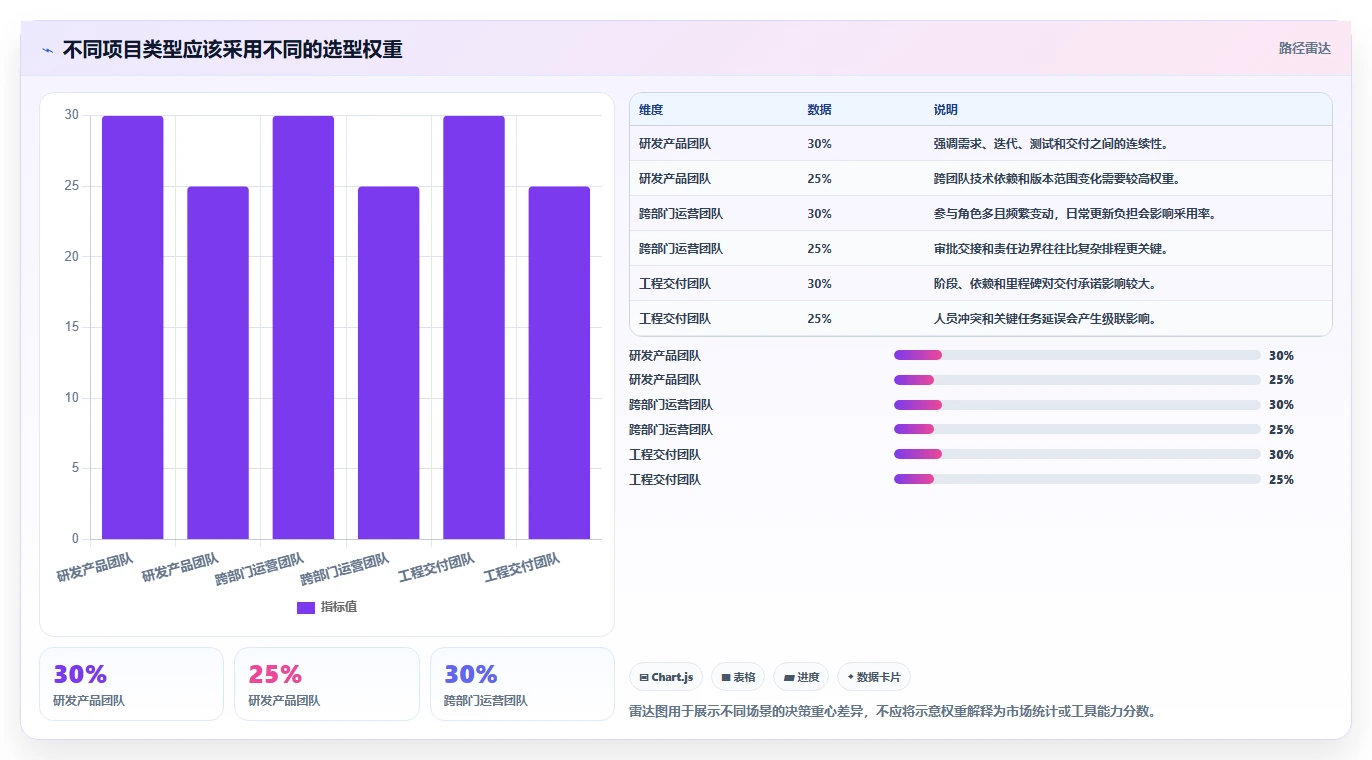Click the 跨部门运营团队 chart bar reaching 30

[303, 328]
